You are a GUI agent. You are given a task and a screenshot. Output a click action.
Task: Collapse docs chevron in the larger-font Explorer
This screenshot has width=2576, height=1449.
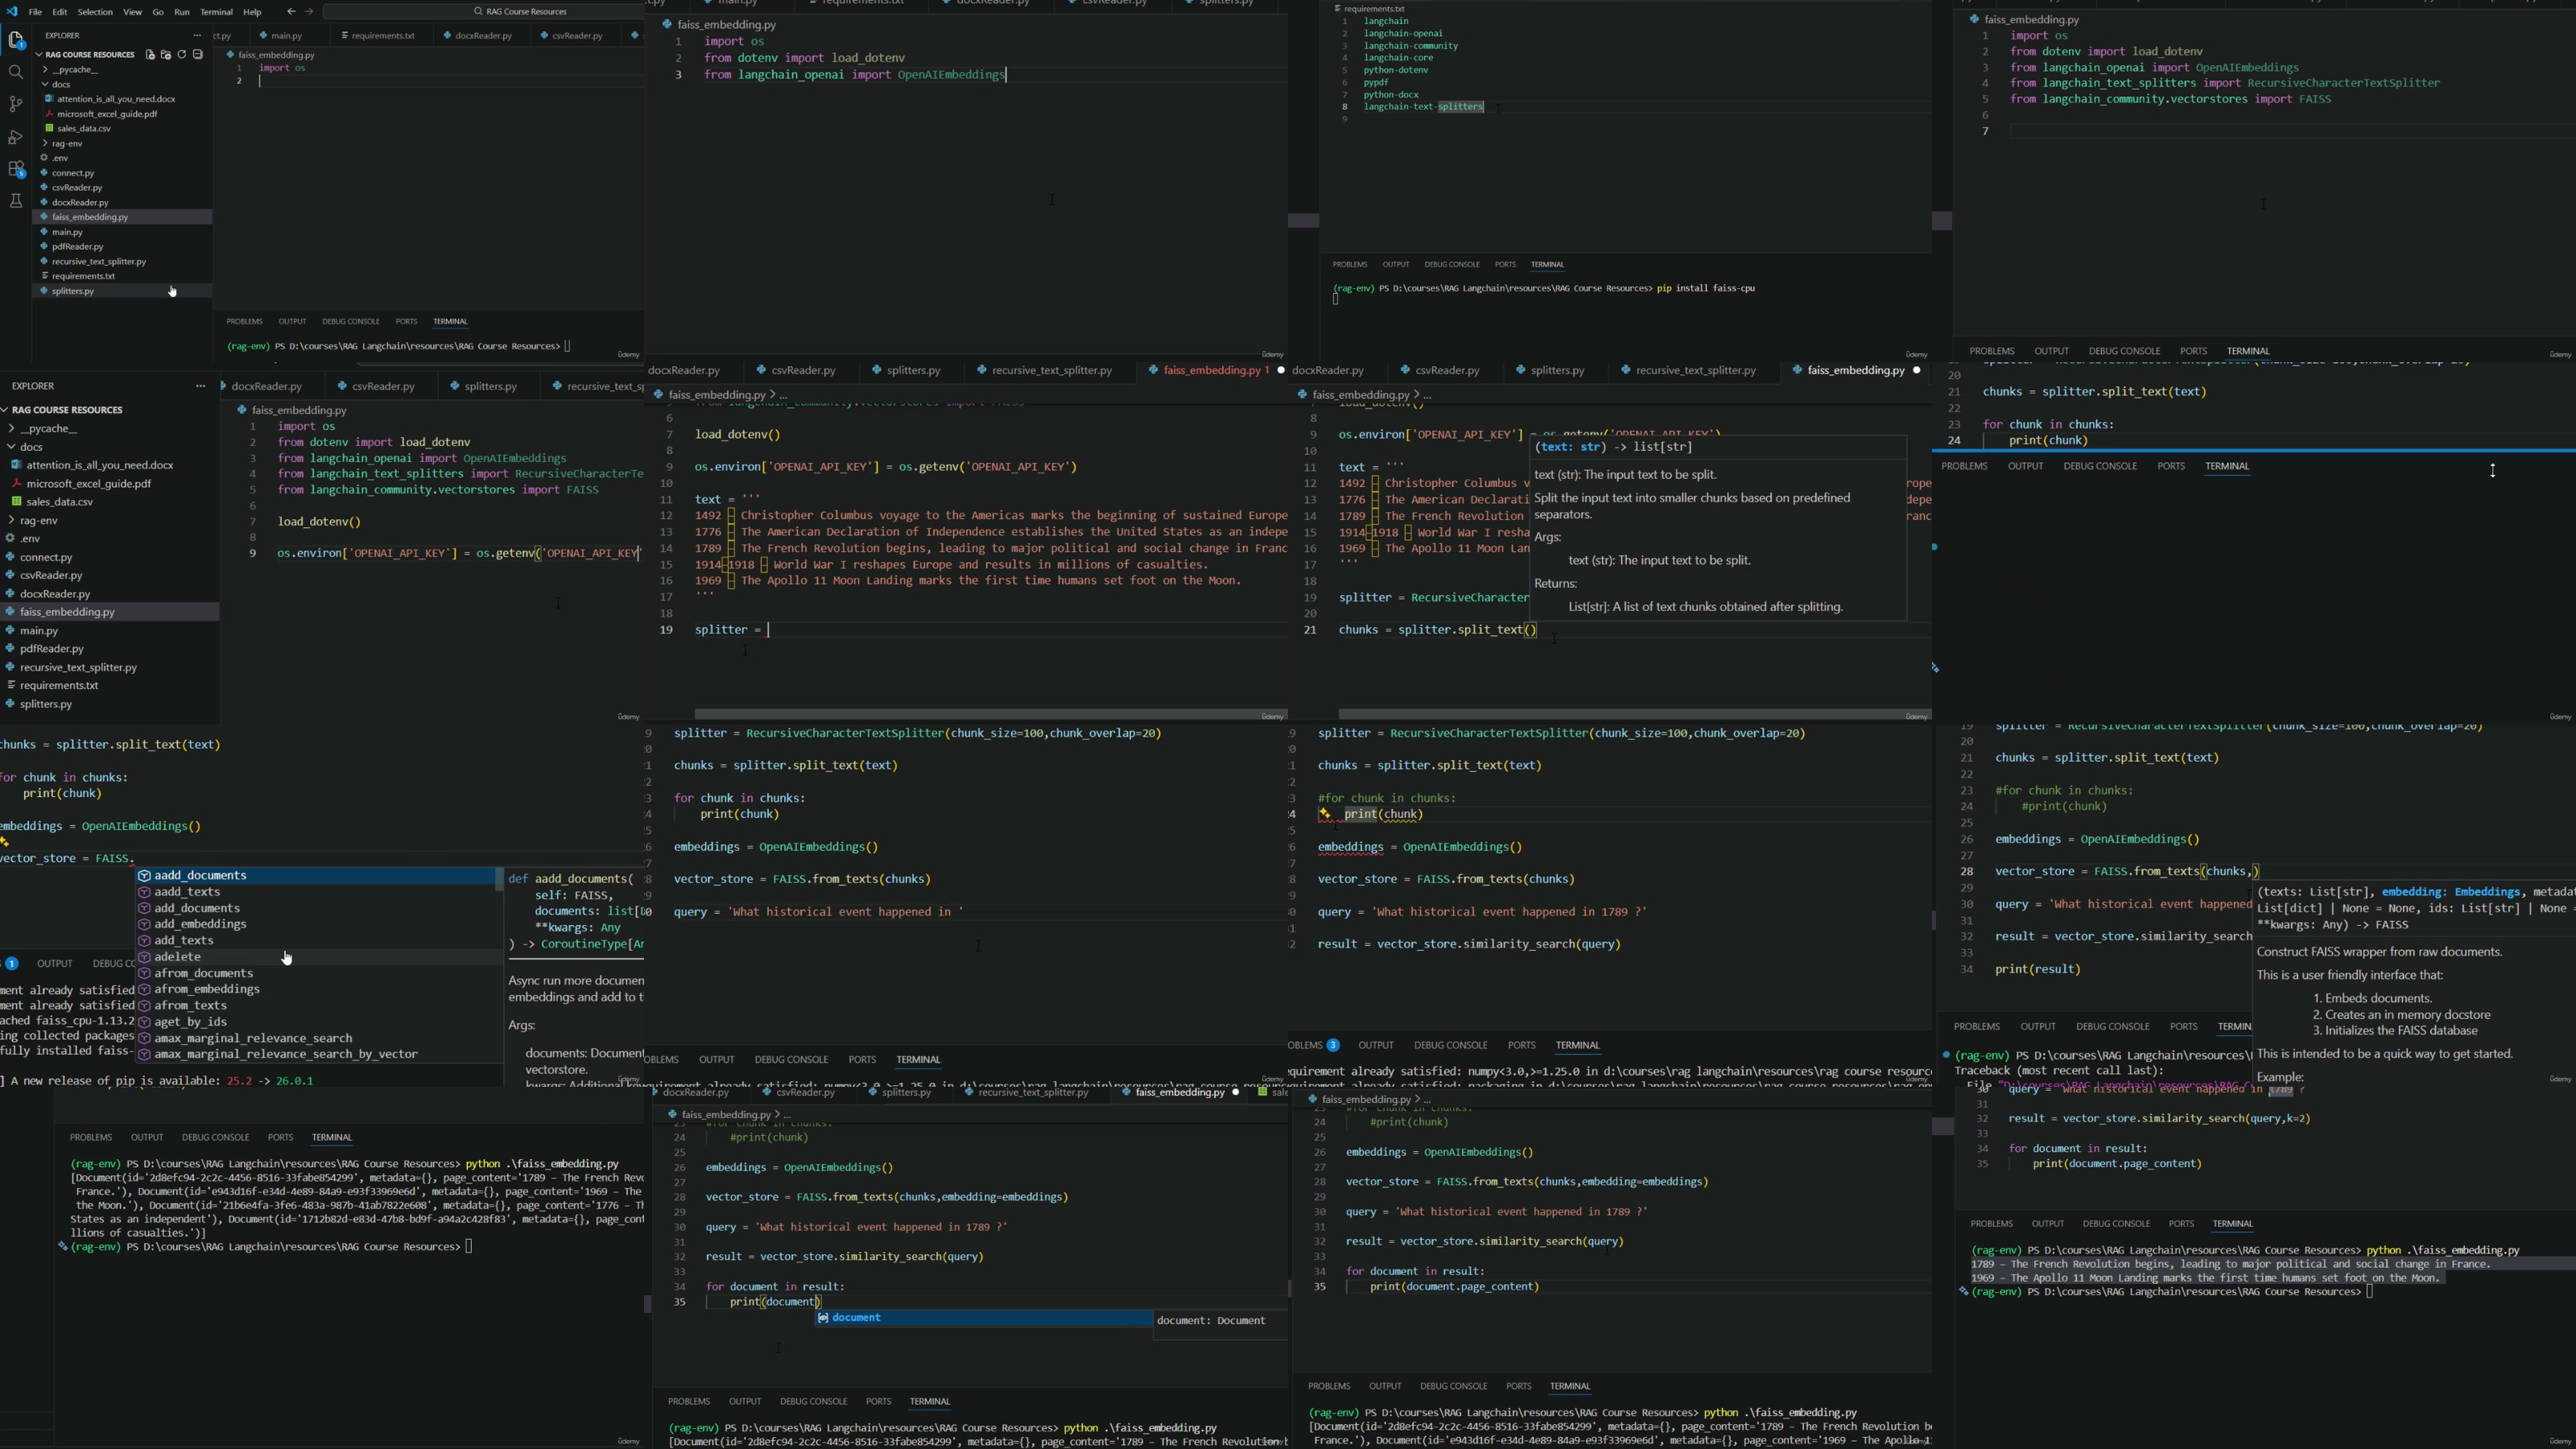click(x=11, y=447)
